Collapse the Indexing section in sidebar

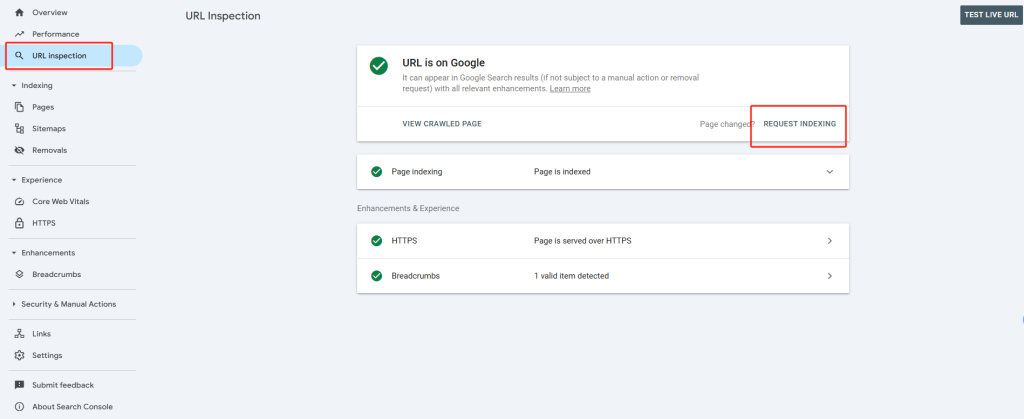[14, 85]
